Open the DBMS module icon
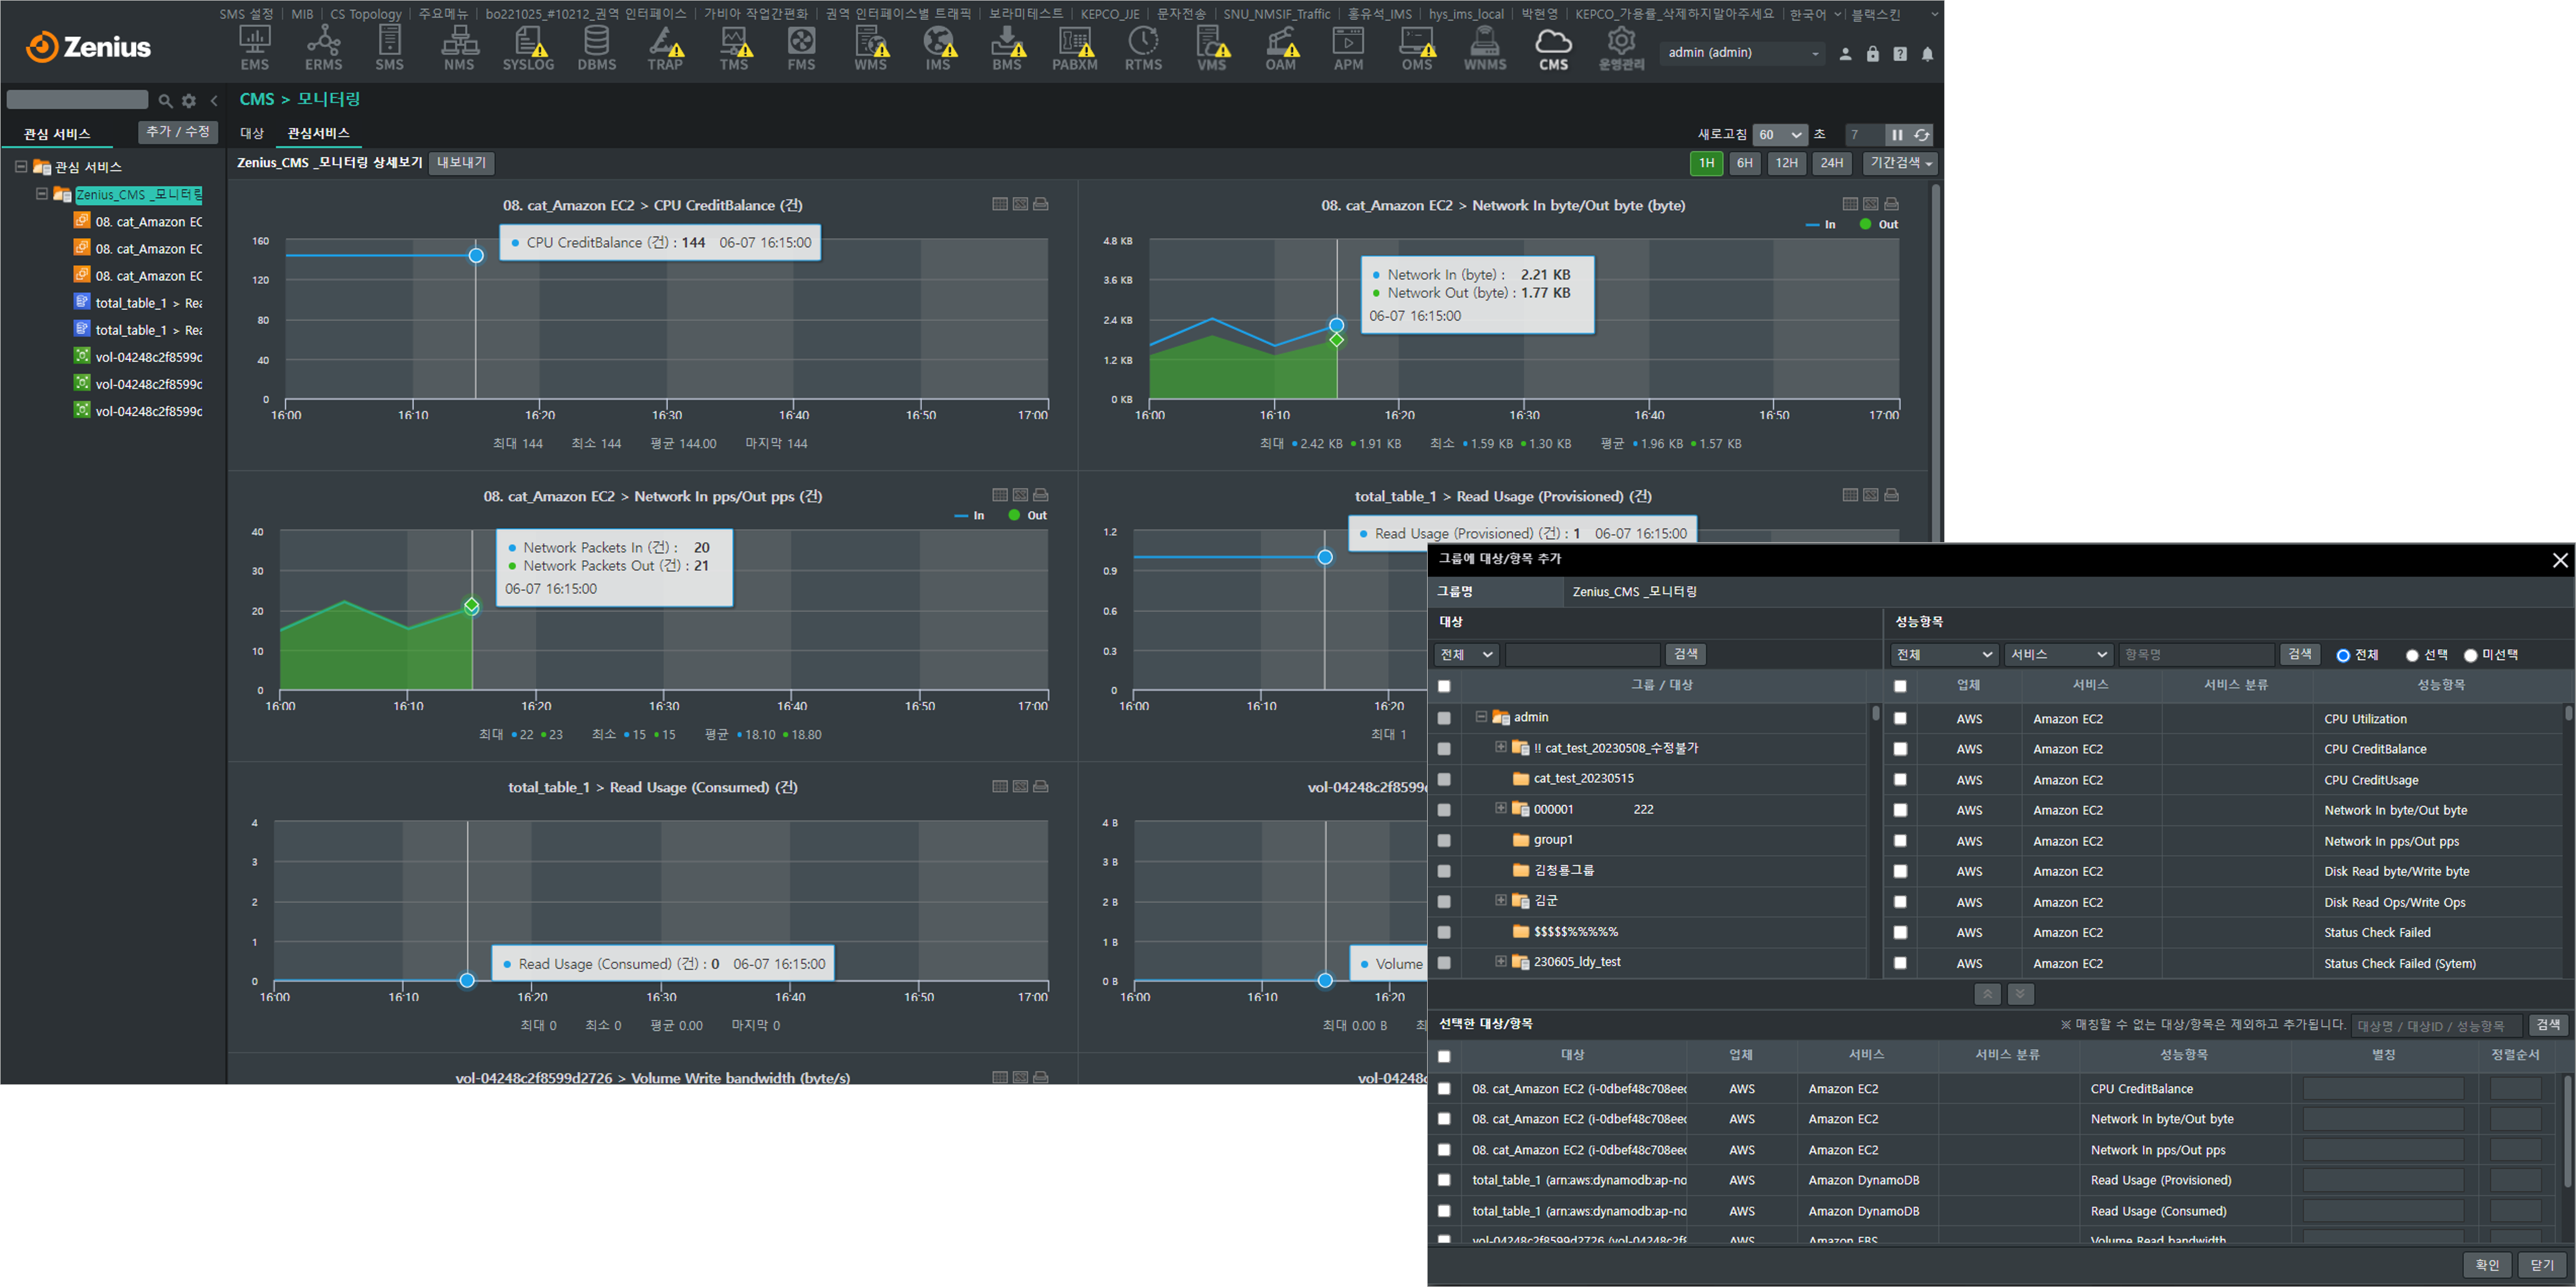This screenshot has height=1287, width=2576. point(597,48)
